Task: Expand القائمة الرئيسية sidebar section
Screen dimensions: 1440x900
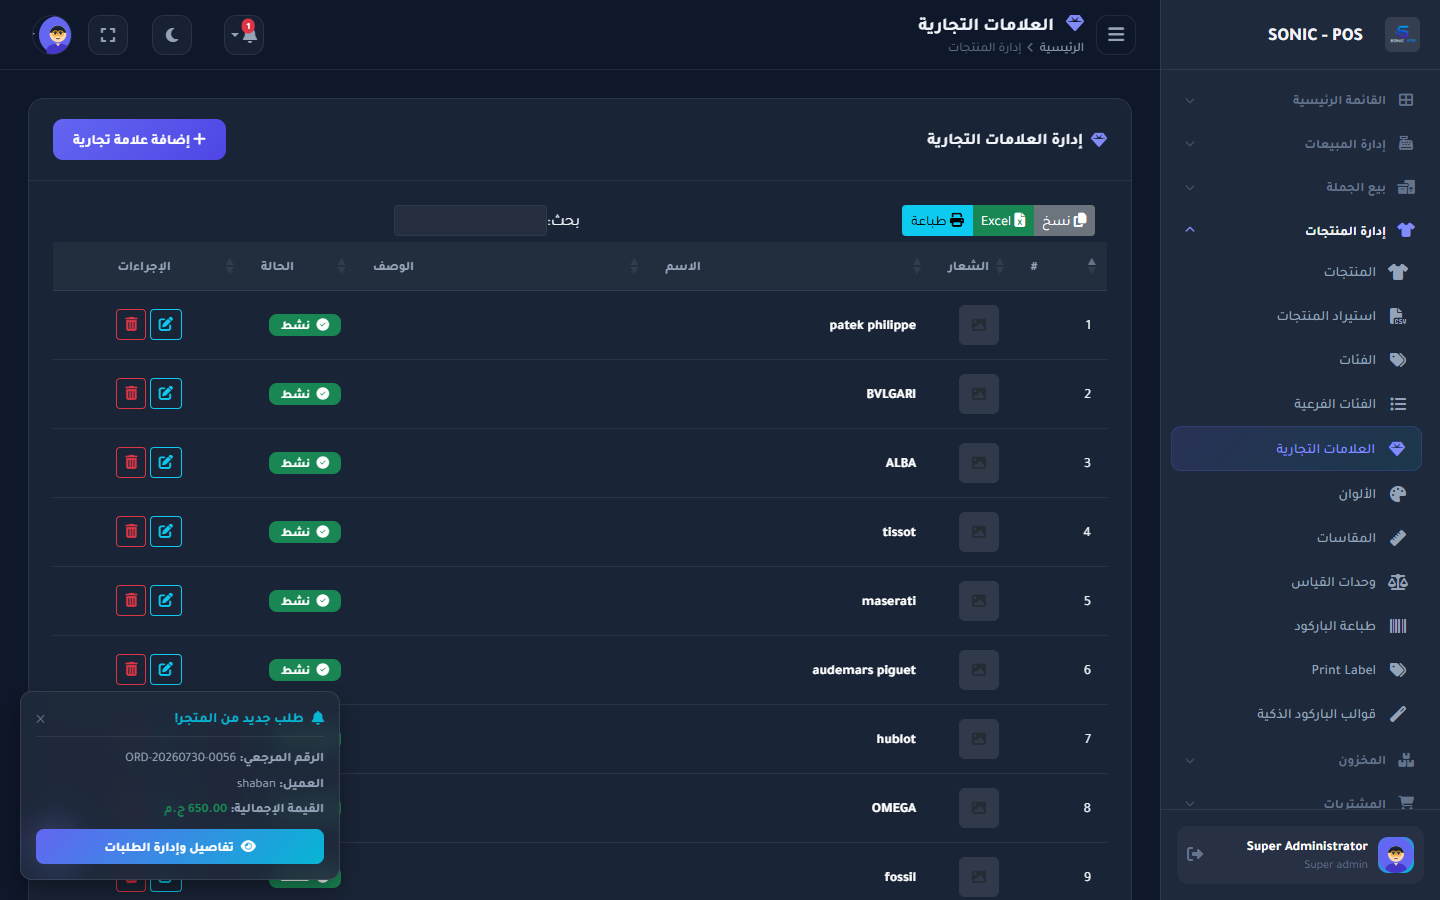Action: point(1300,100)
